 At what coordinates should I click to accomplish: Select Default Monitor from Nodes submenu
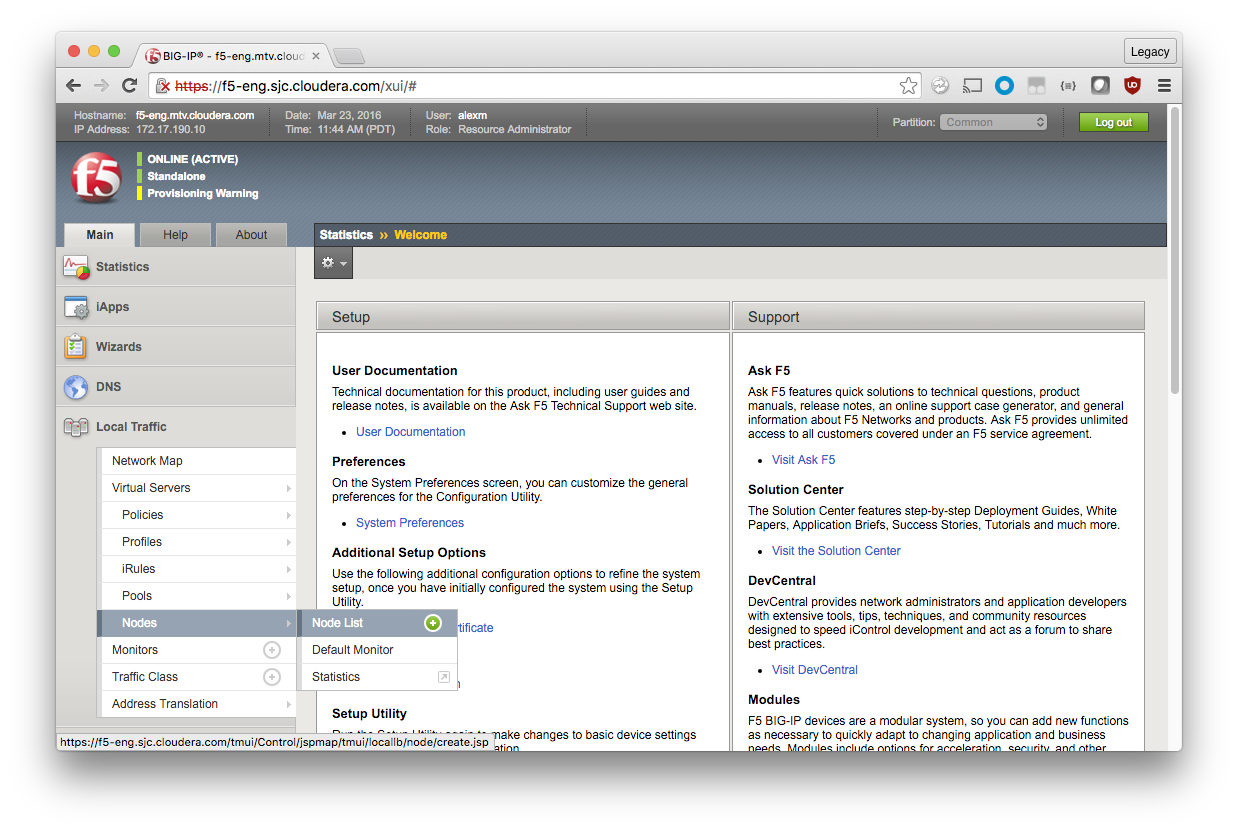pos(353,650)
